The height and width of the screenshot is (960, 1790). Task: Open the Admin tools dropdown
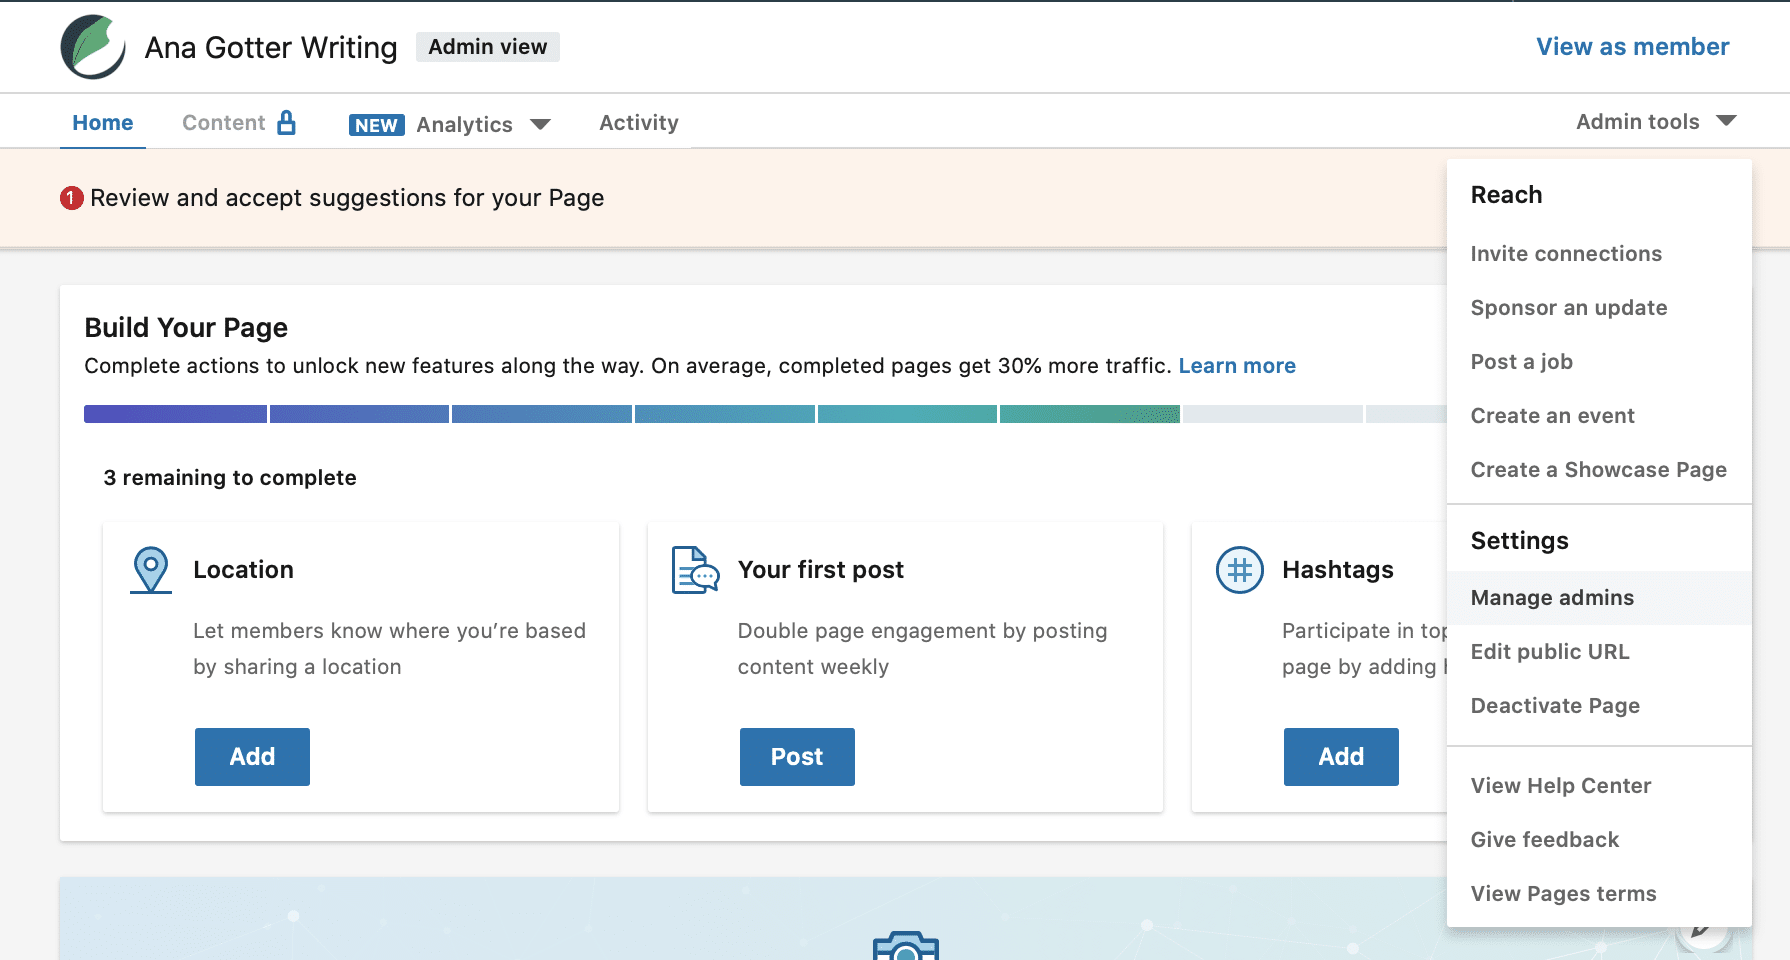1656,122
